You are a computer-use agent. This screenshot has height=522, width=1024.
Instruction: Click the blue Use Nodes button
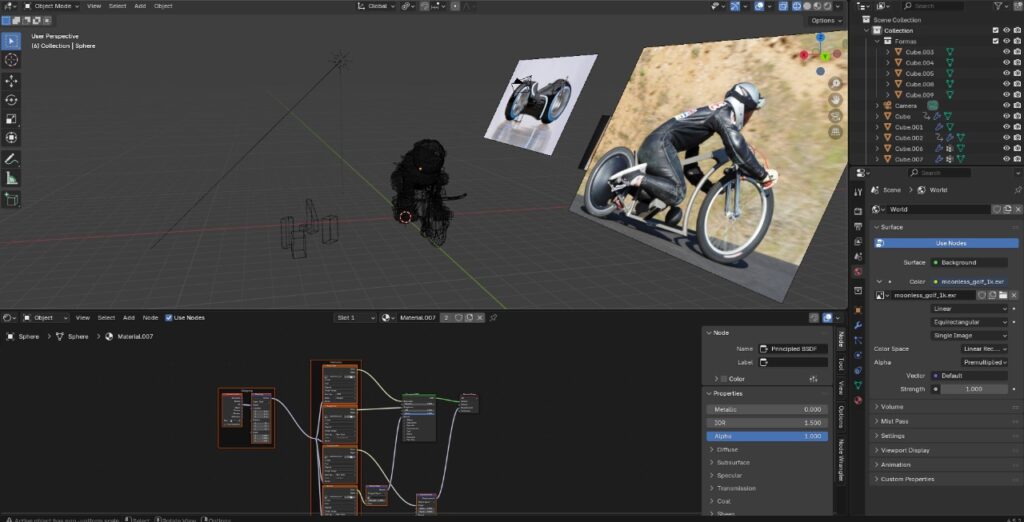[x=950, y=243]
